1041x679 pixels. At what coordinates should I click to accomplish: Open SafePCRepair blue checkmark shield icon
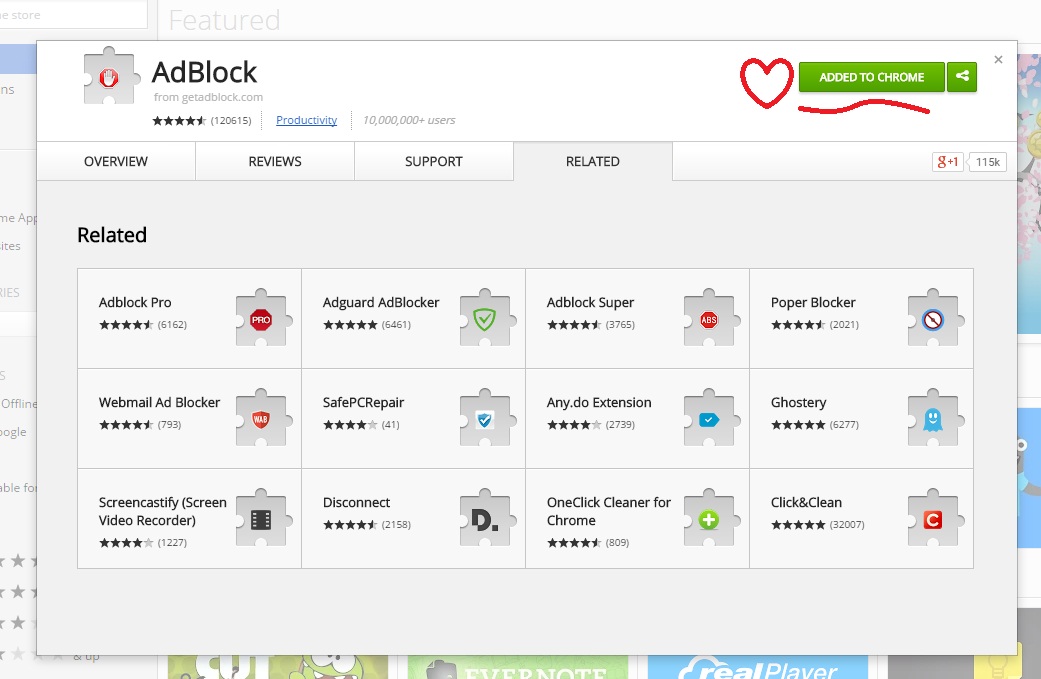click(x=487, y=418)
